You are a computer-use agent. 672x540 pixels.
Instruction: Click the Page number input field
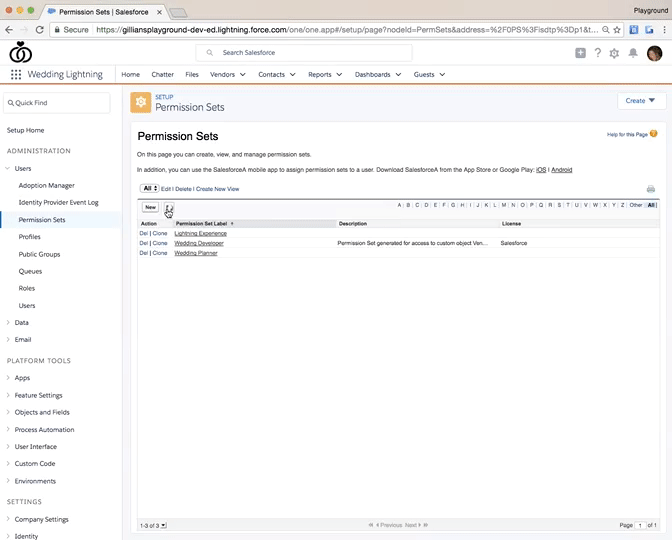(x=640, y=525)
